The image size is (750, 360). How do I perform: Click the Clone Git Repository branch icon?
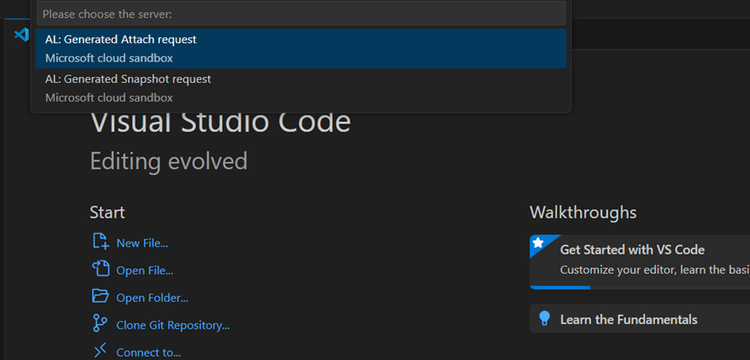(x=100, y=324)
